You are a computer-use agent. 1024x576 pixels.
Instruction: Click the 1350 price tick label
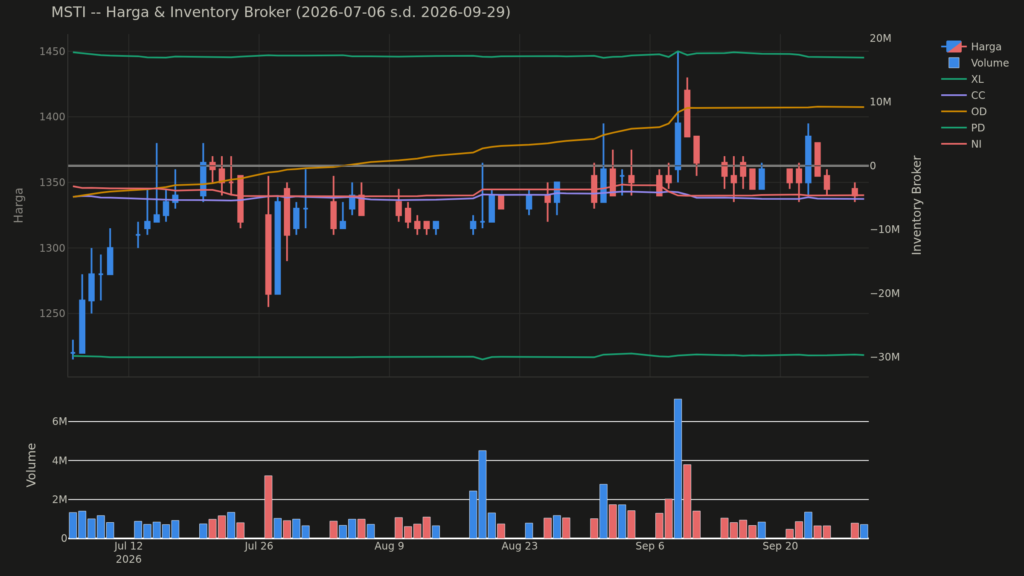pyautogui.click(x=52, y=182)
